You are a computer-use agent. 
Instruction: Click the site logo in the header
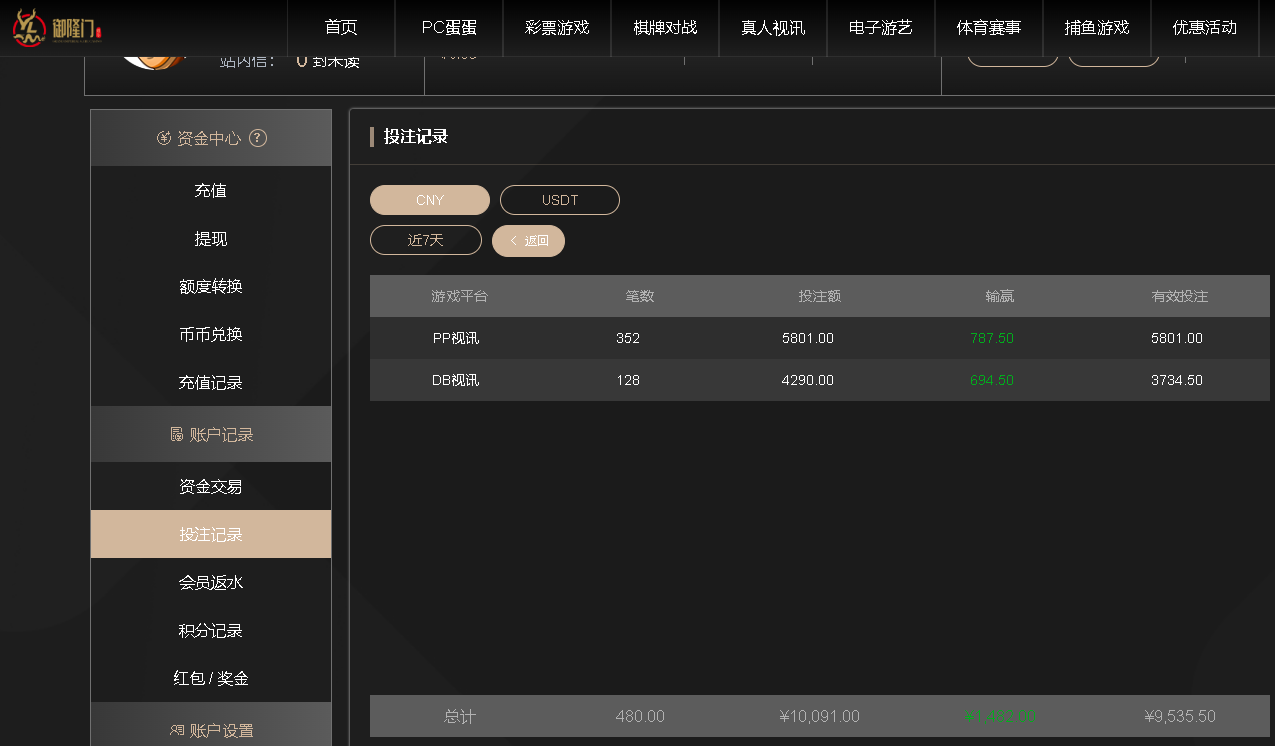[56, 28]
